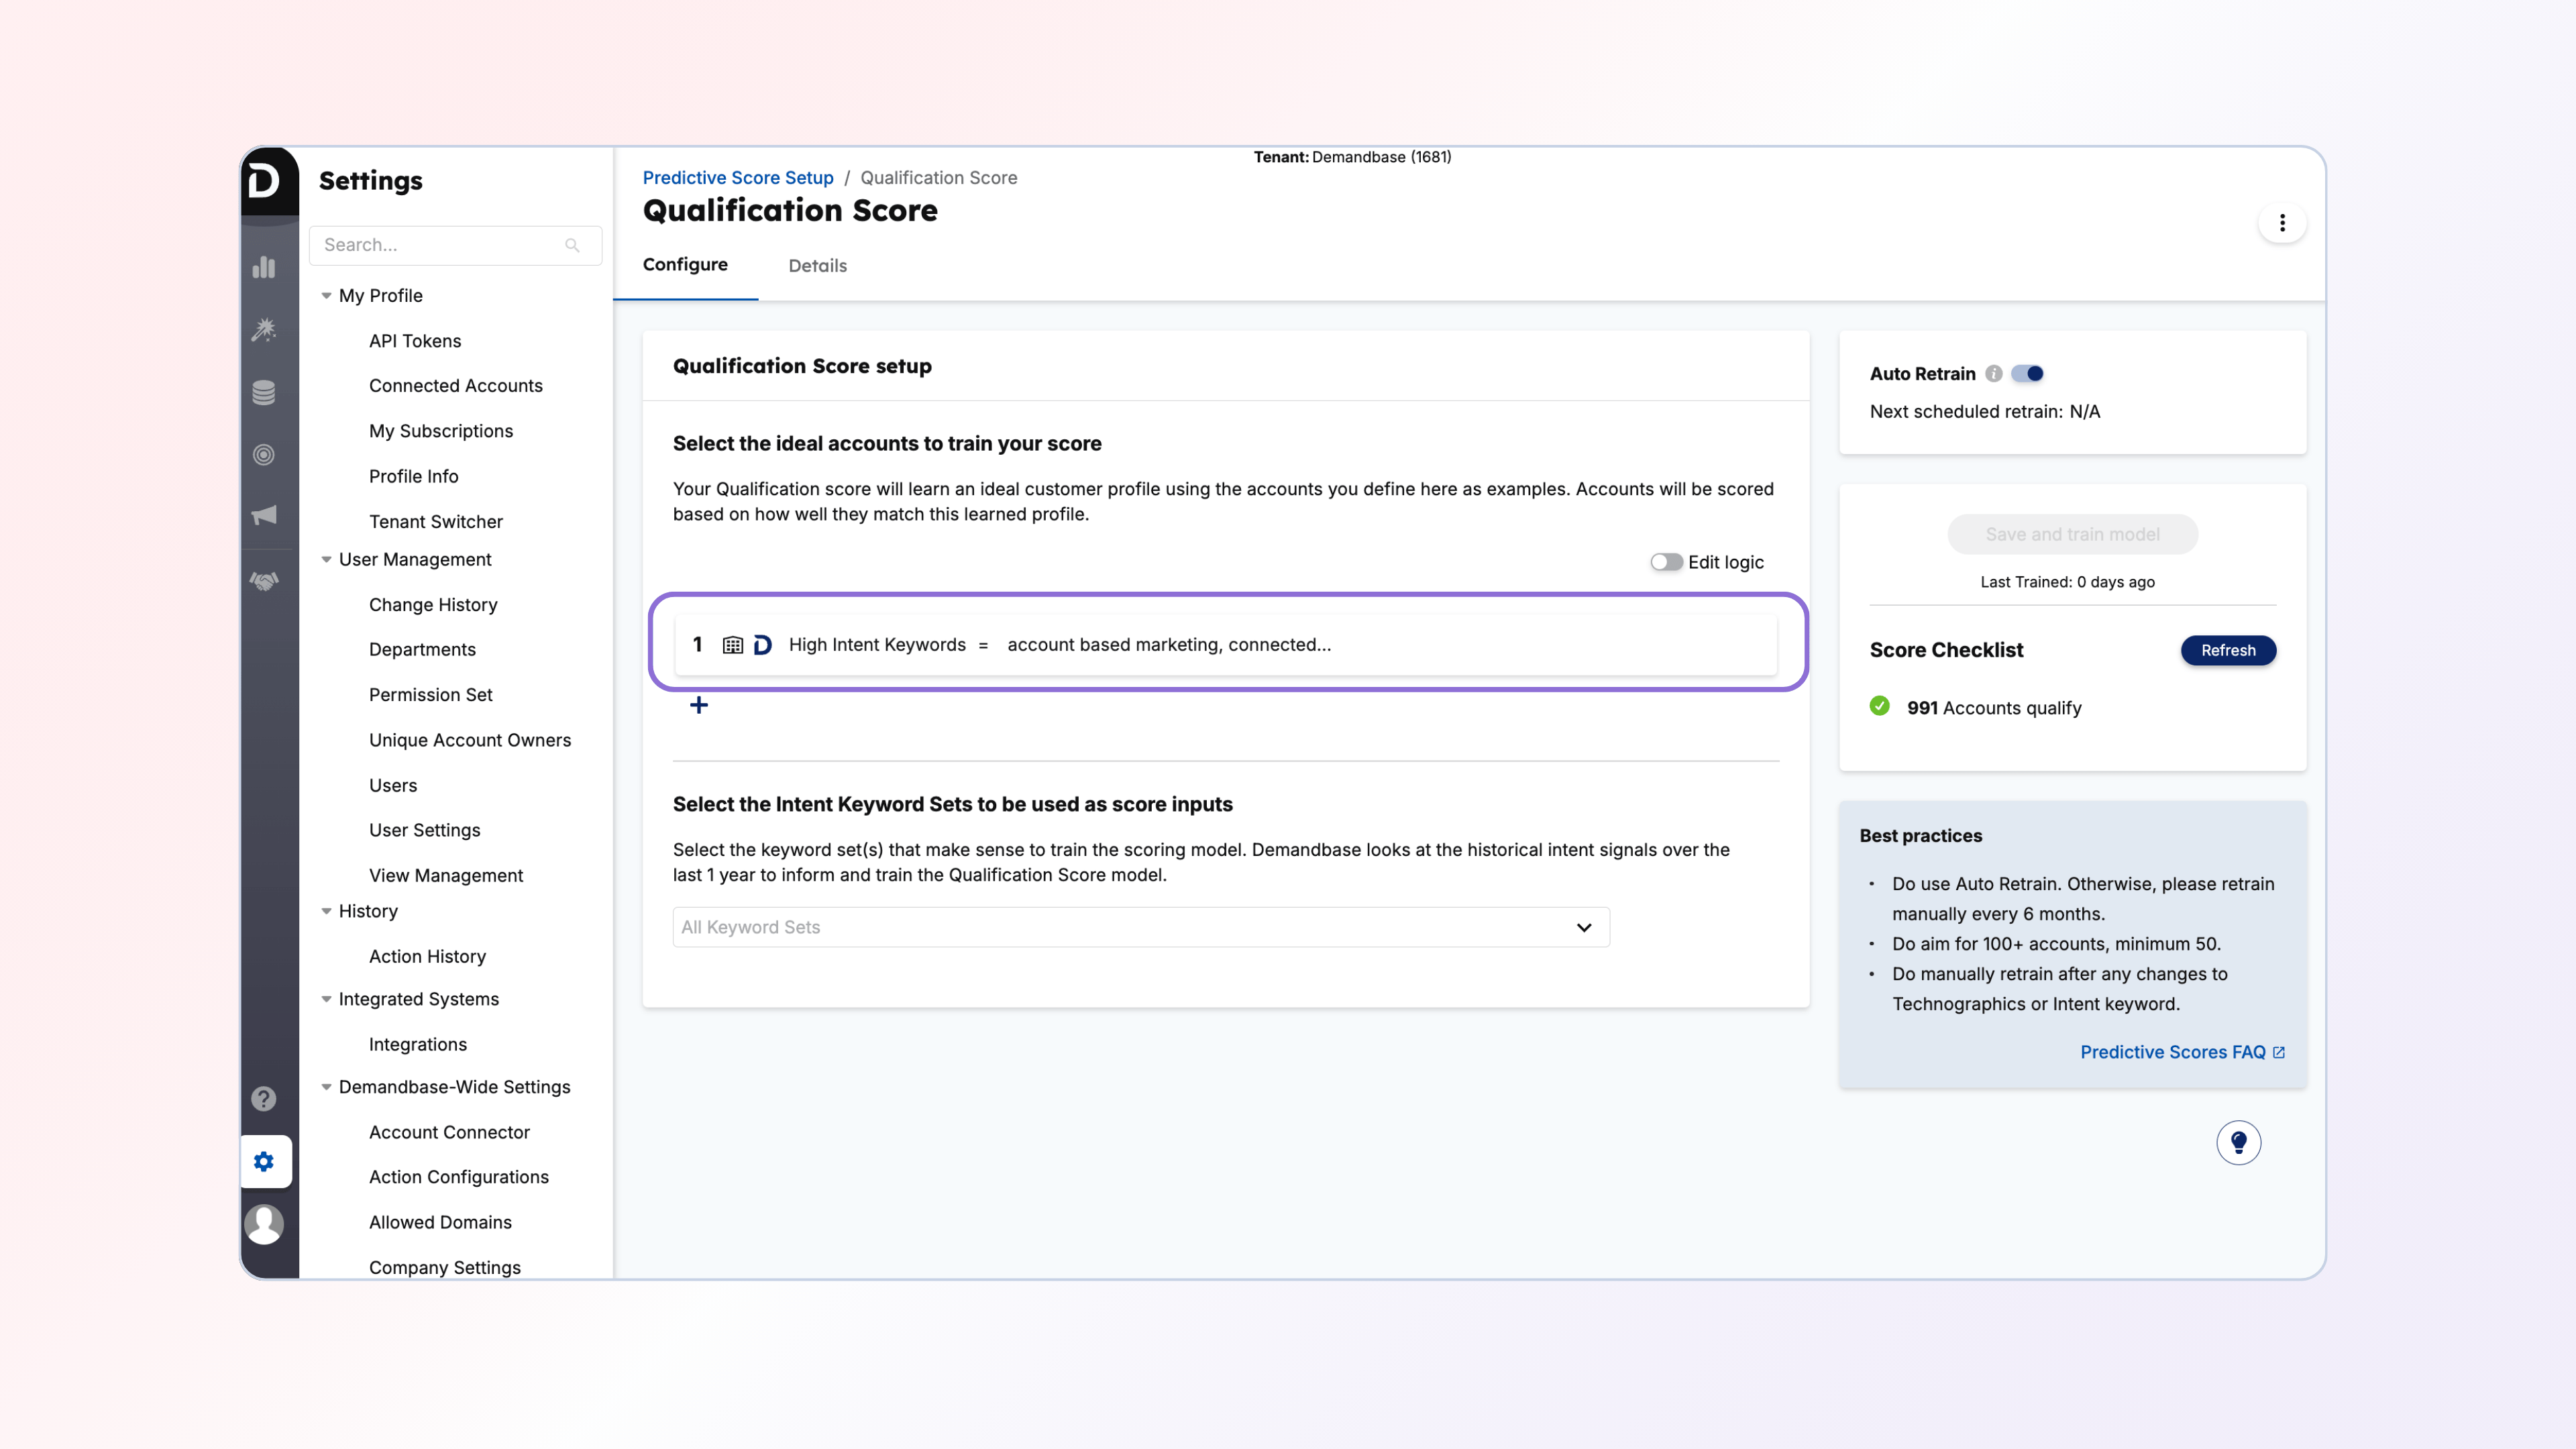
Task: Collapse the User Management section
Action: (x=326, y=560)
